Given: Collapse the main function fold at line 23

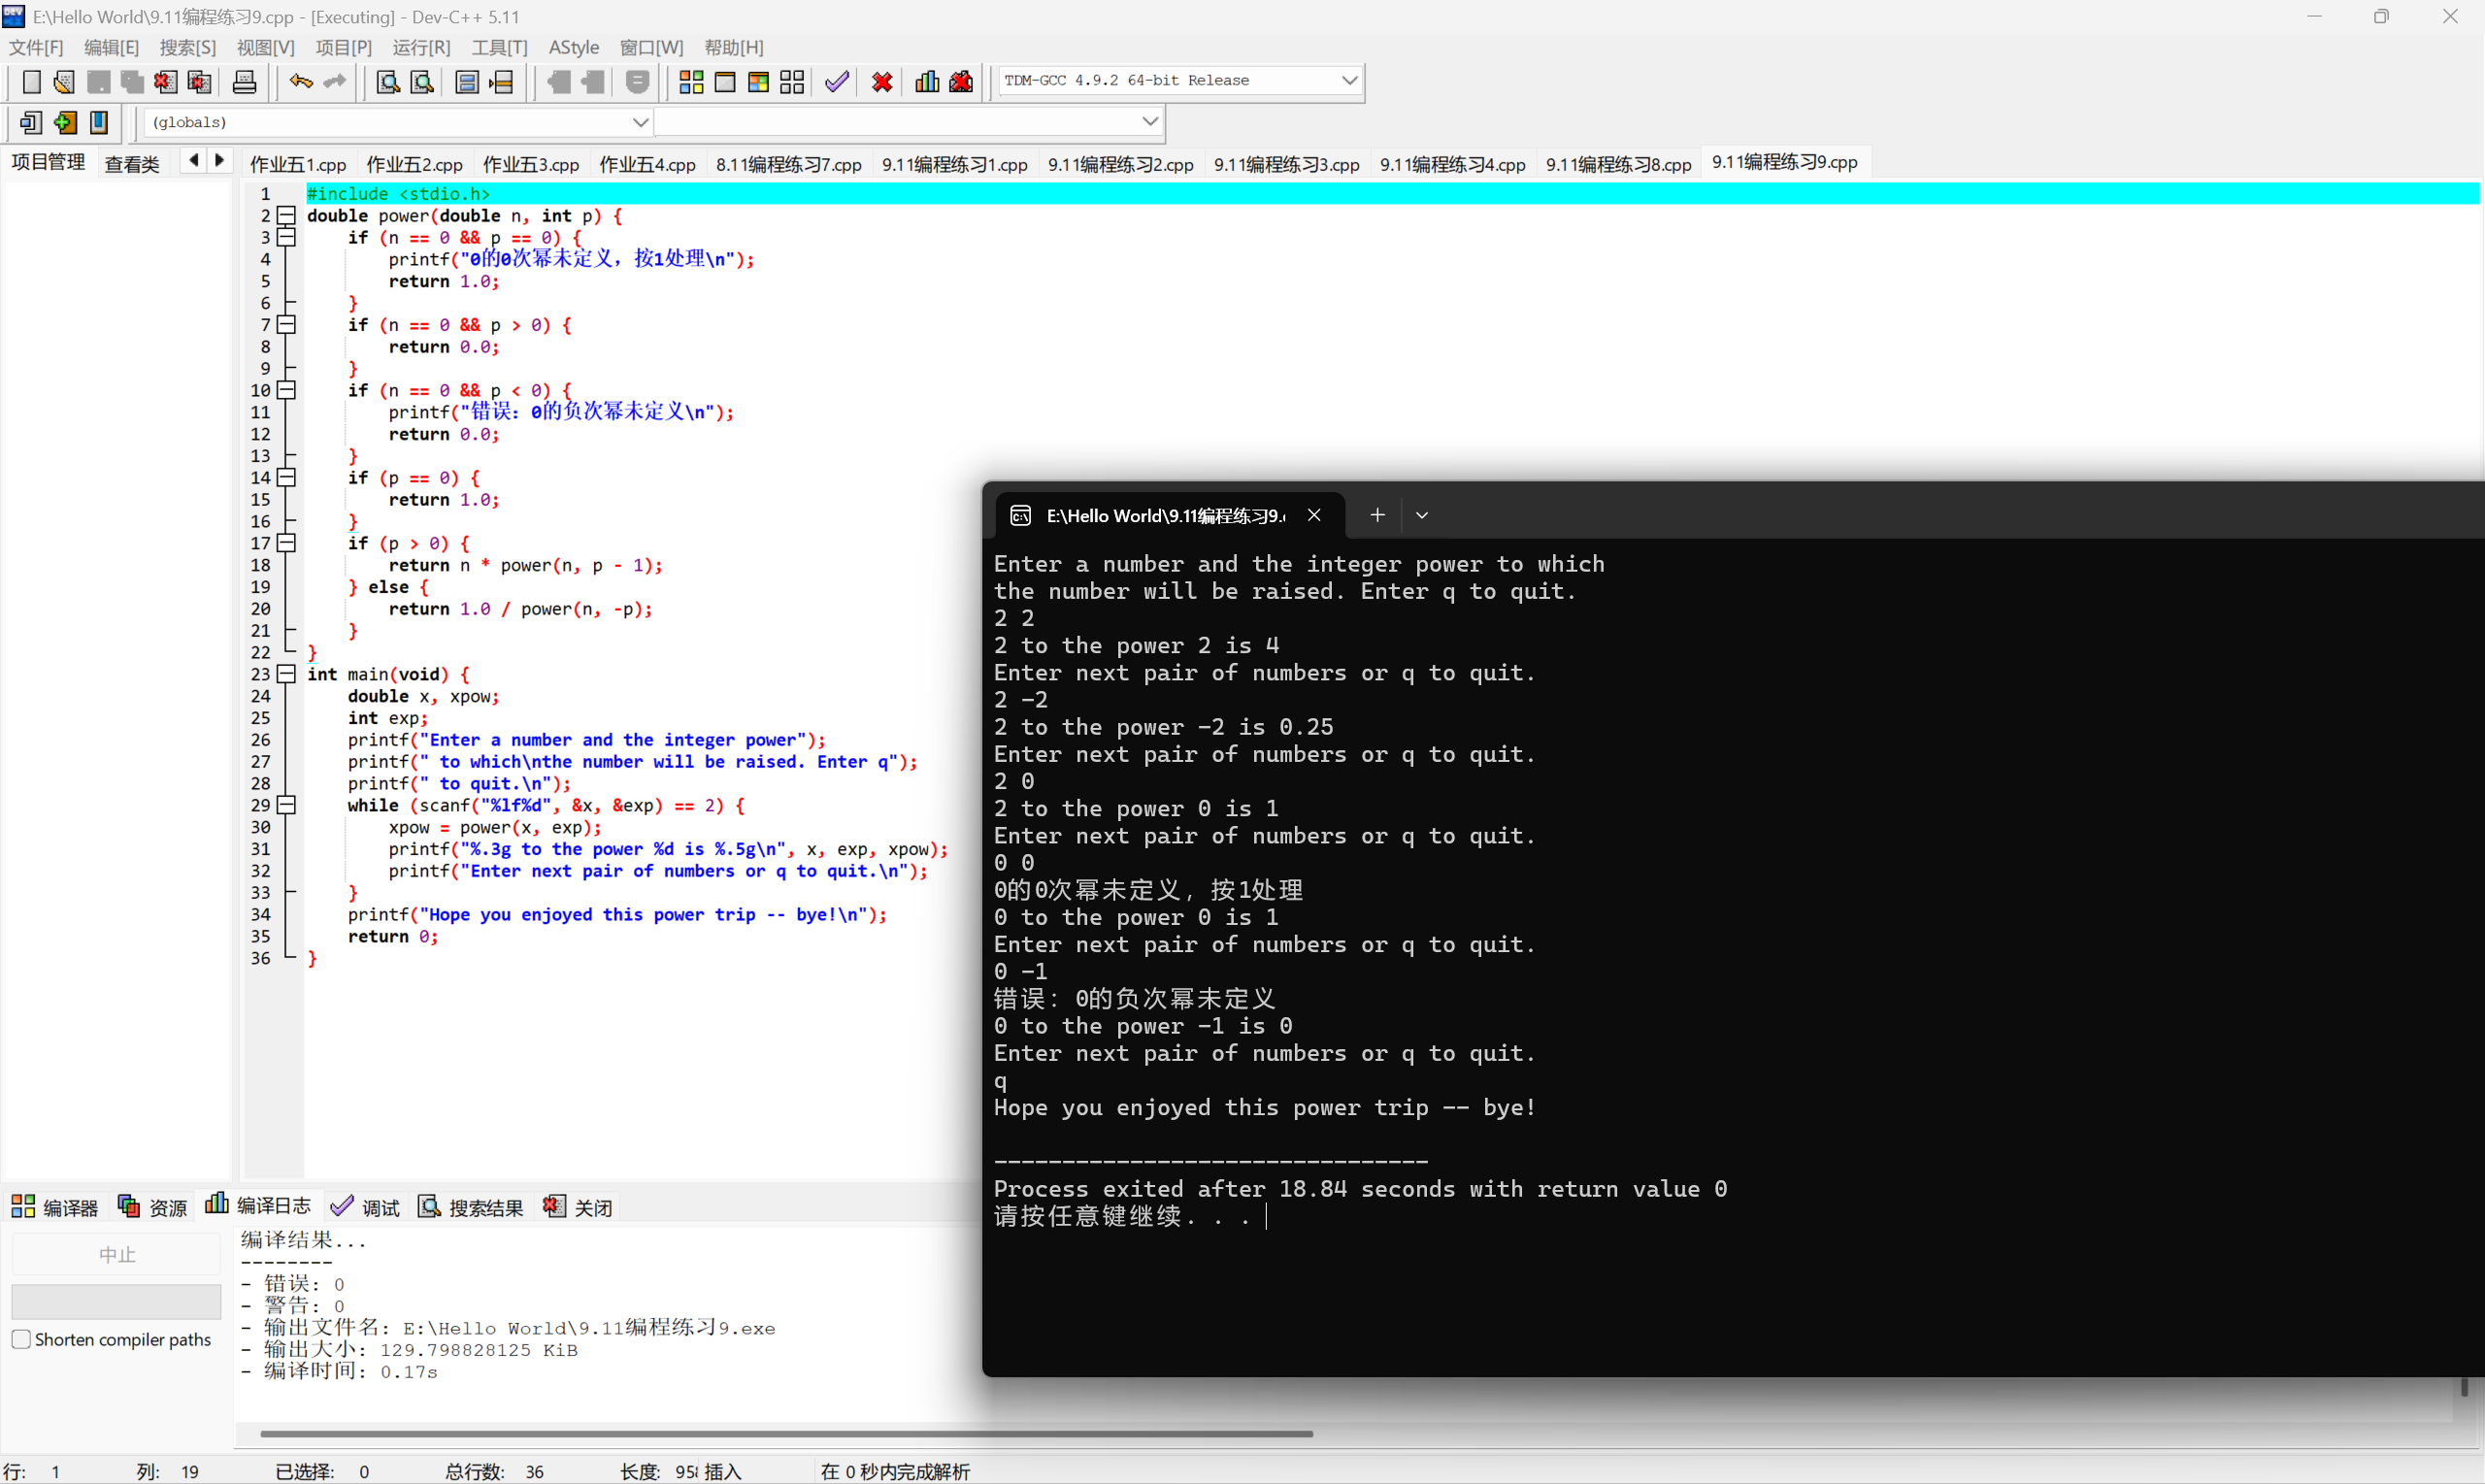Looking at the screenshot, I should (x=287, y=674).
